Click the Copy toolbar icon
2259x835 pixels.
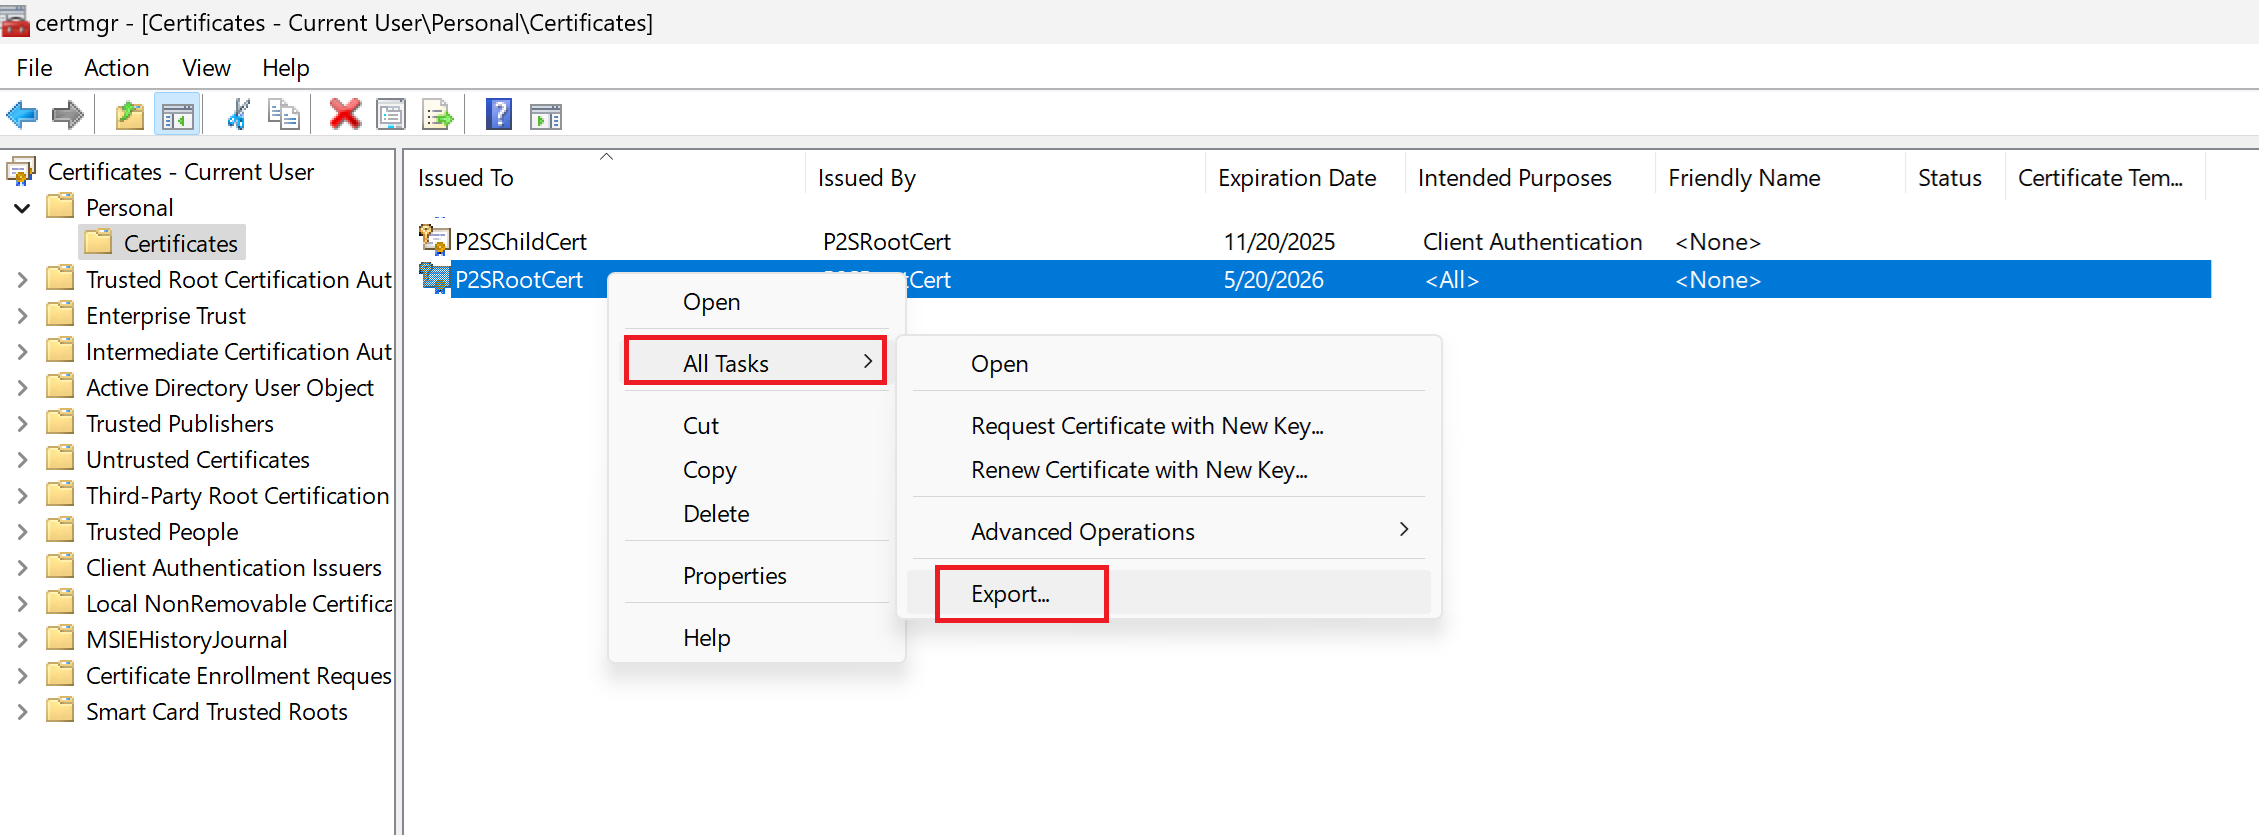coord(284,115)
